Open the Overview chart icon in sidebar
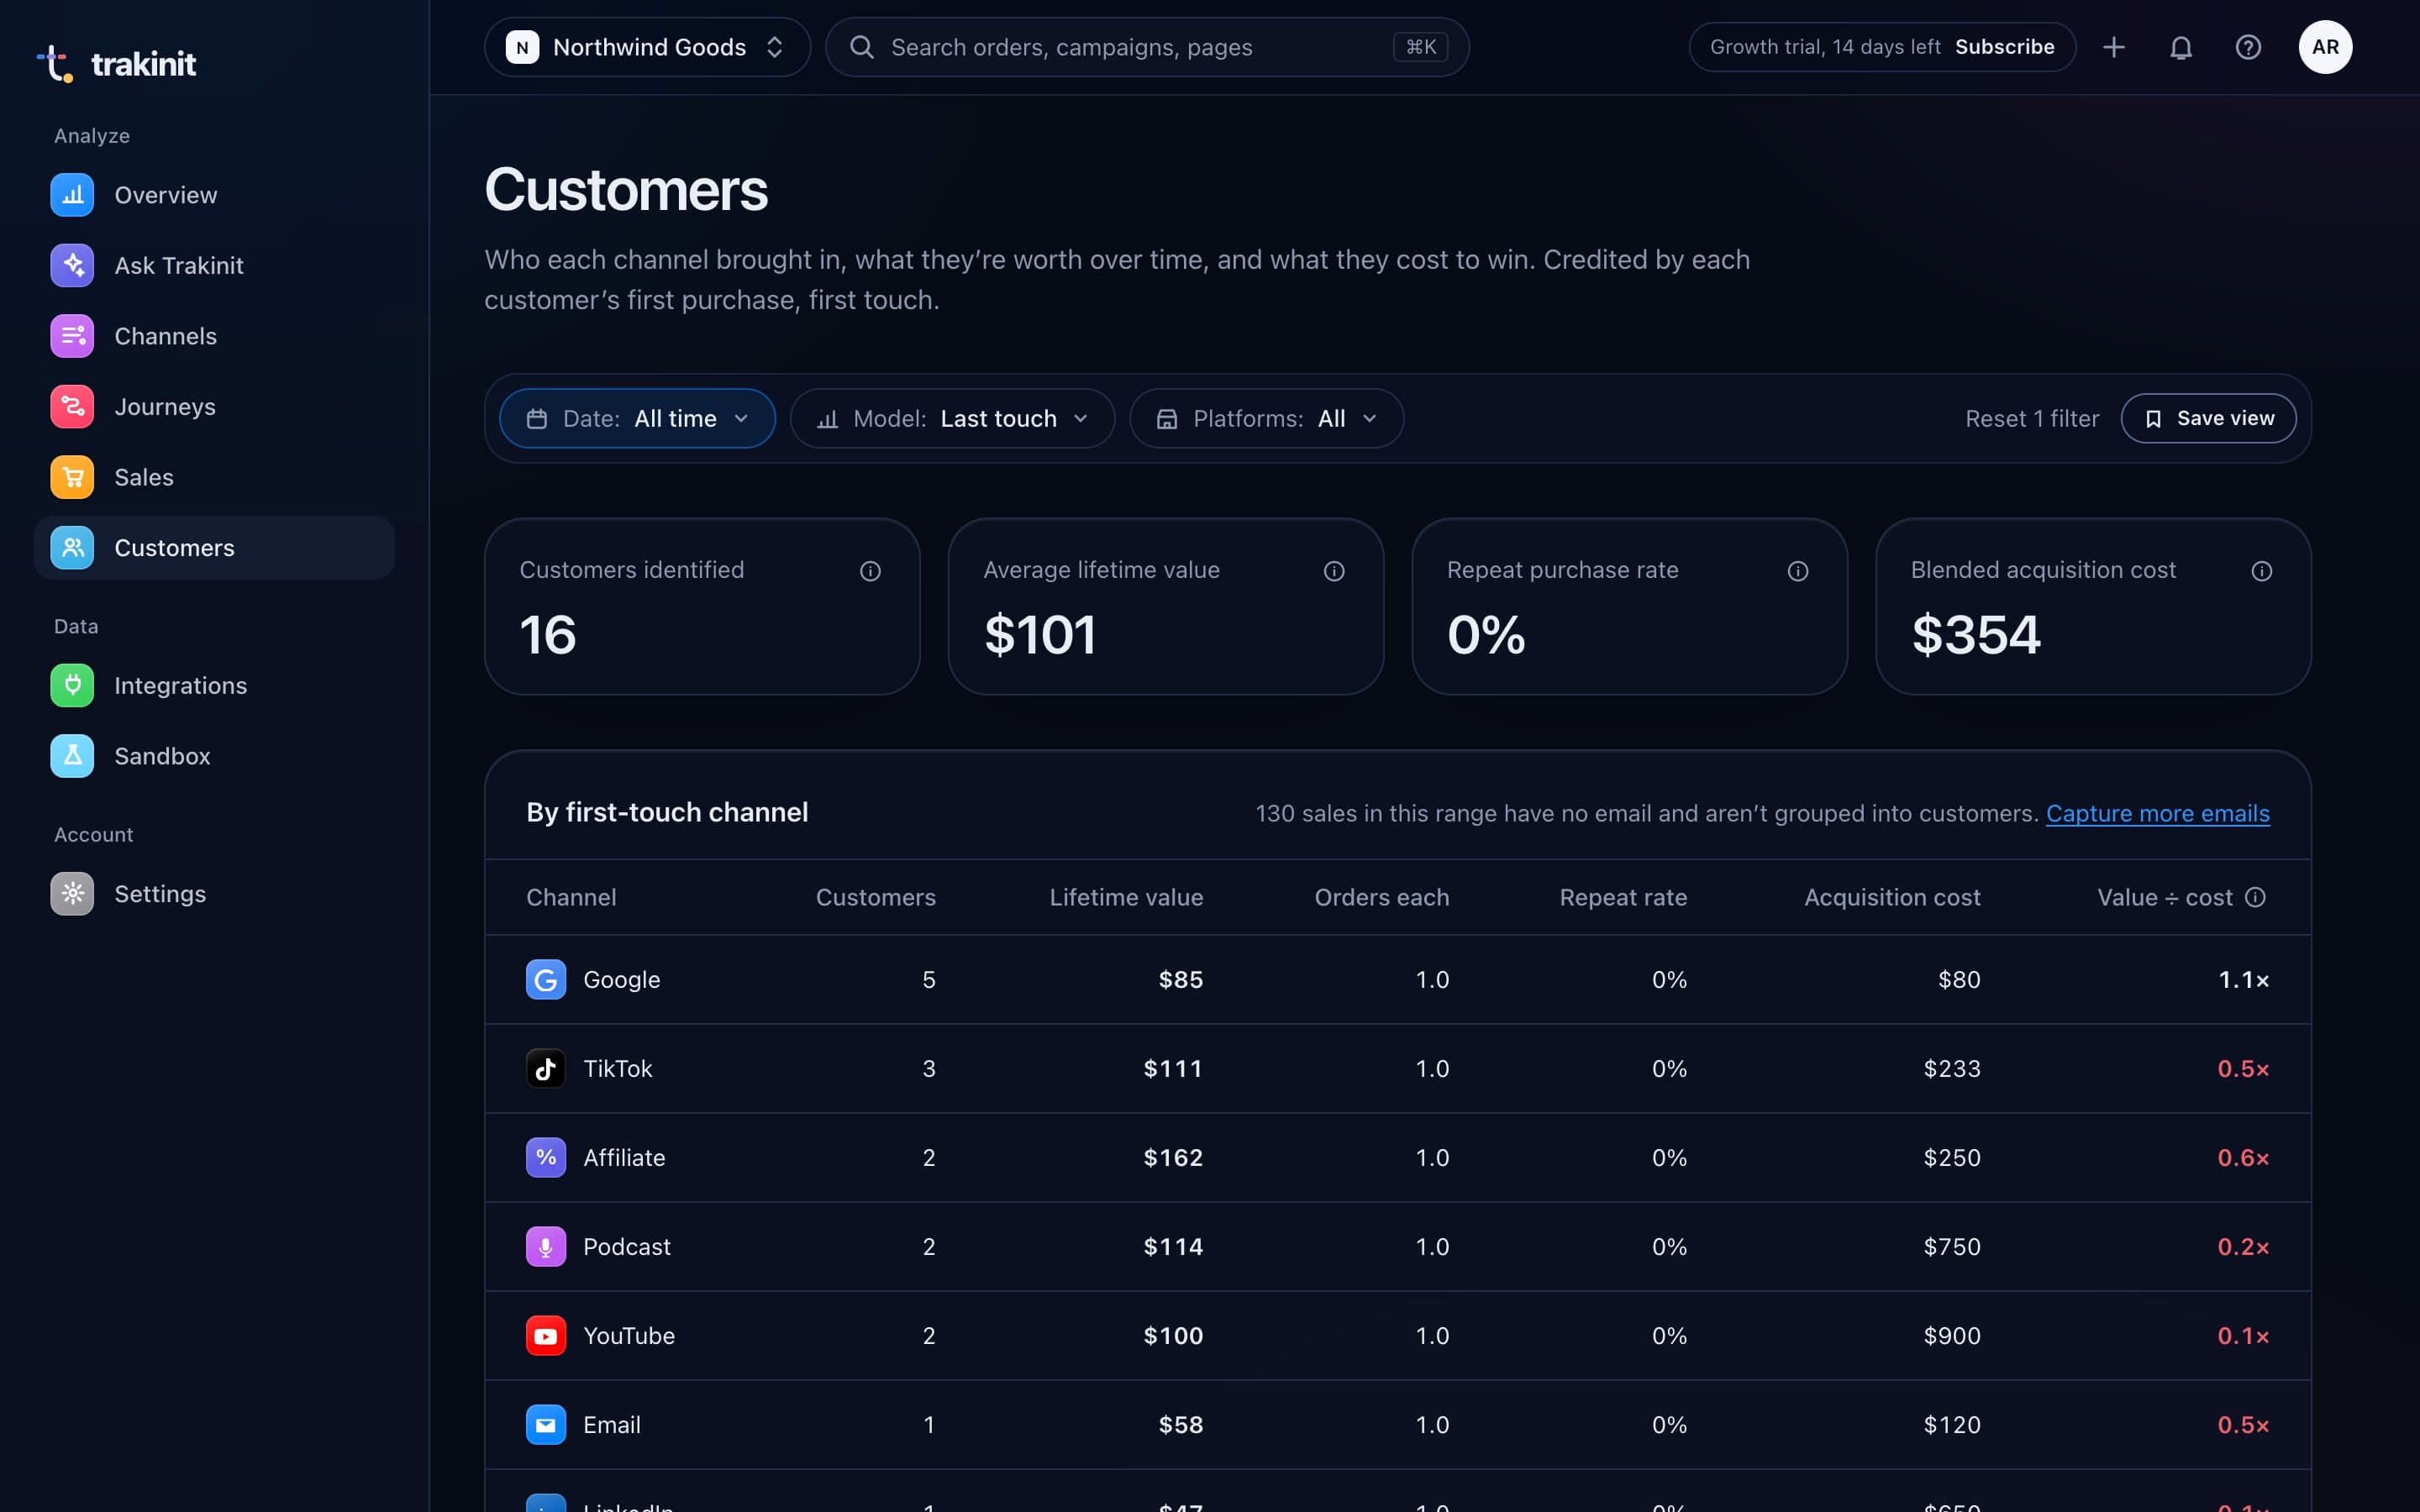 coord(72,195)
